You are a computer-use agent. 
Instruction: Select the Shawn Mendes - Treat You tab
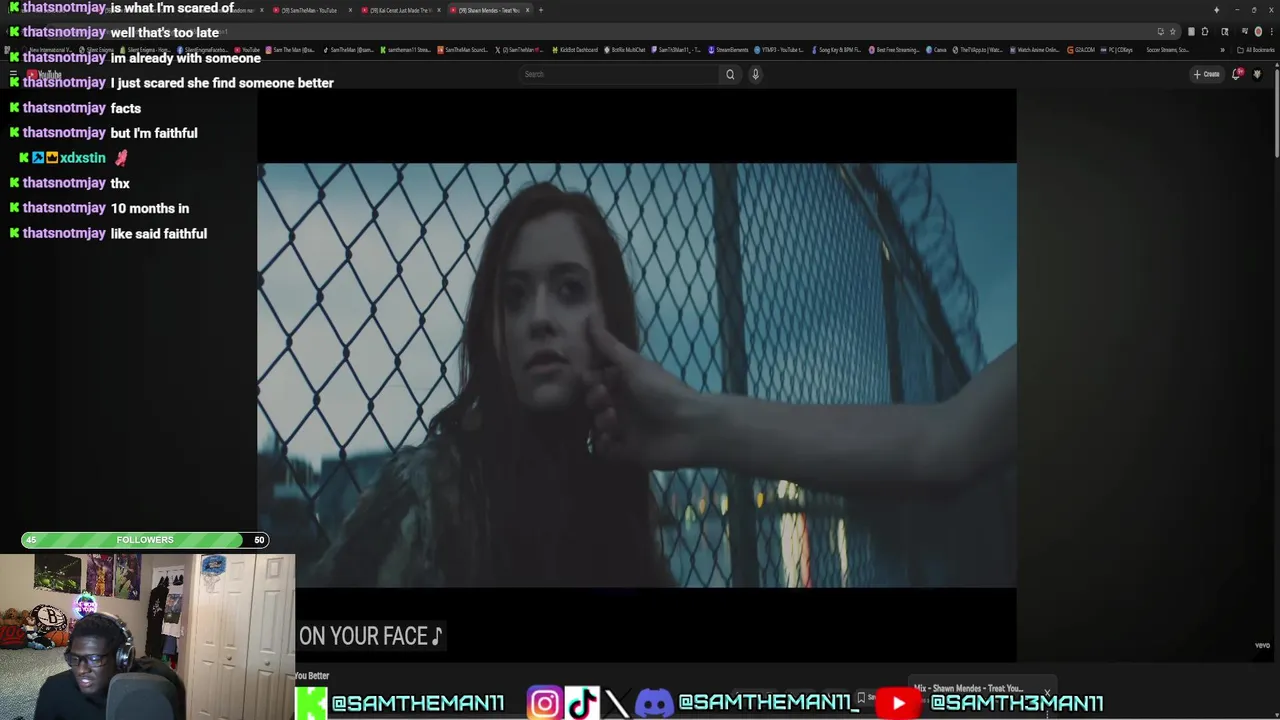click(x=488, y=10)
